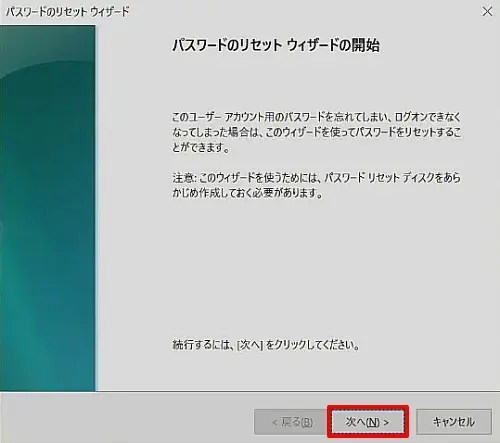This screenshot has width=500, height=443.
Task: Click the bracketed [次へ] text in the instruction
Action: (250, 345)
